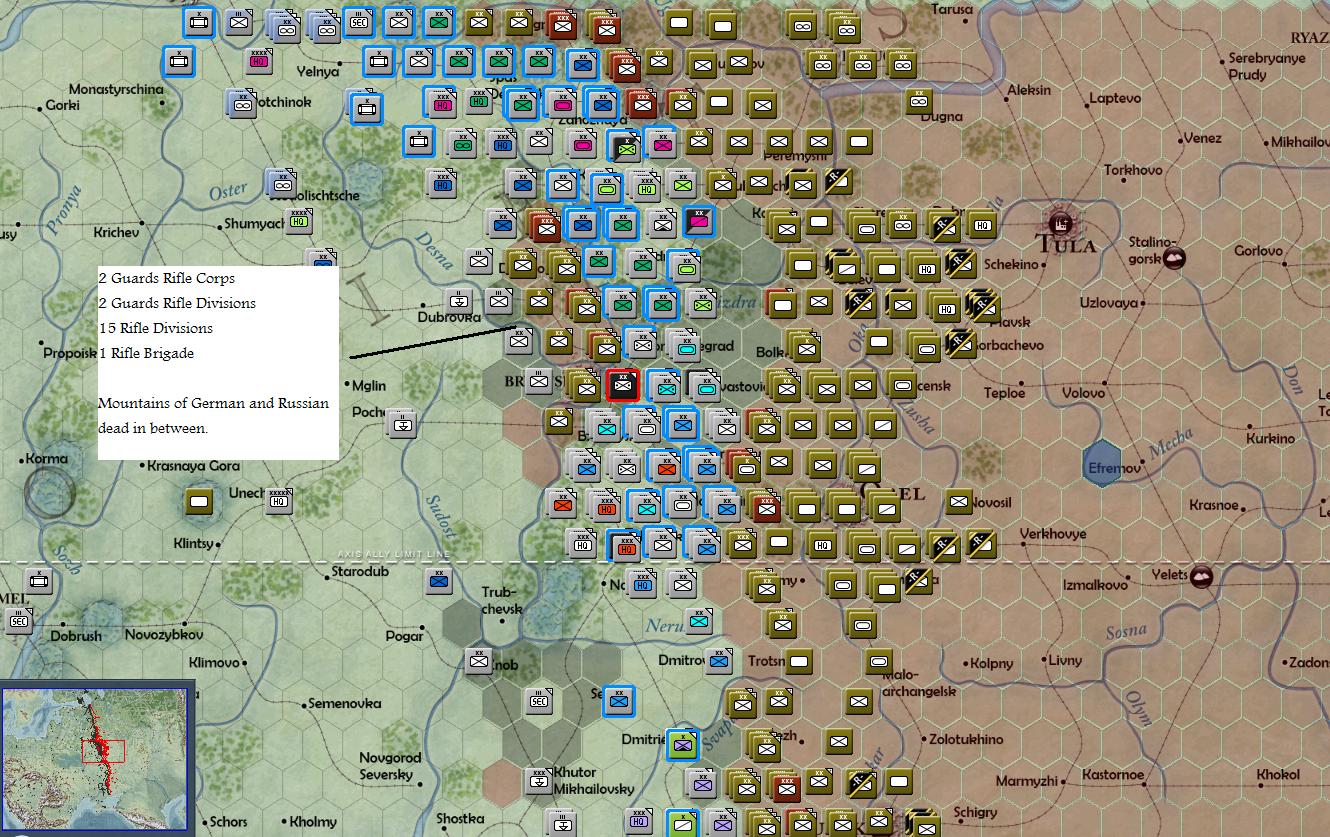
Task: Click the Monastyrschina town label
Action: [x=116, y=89]
